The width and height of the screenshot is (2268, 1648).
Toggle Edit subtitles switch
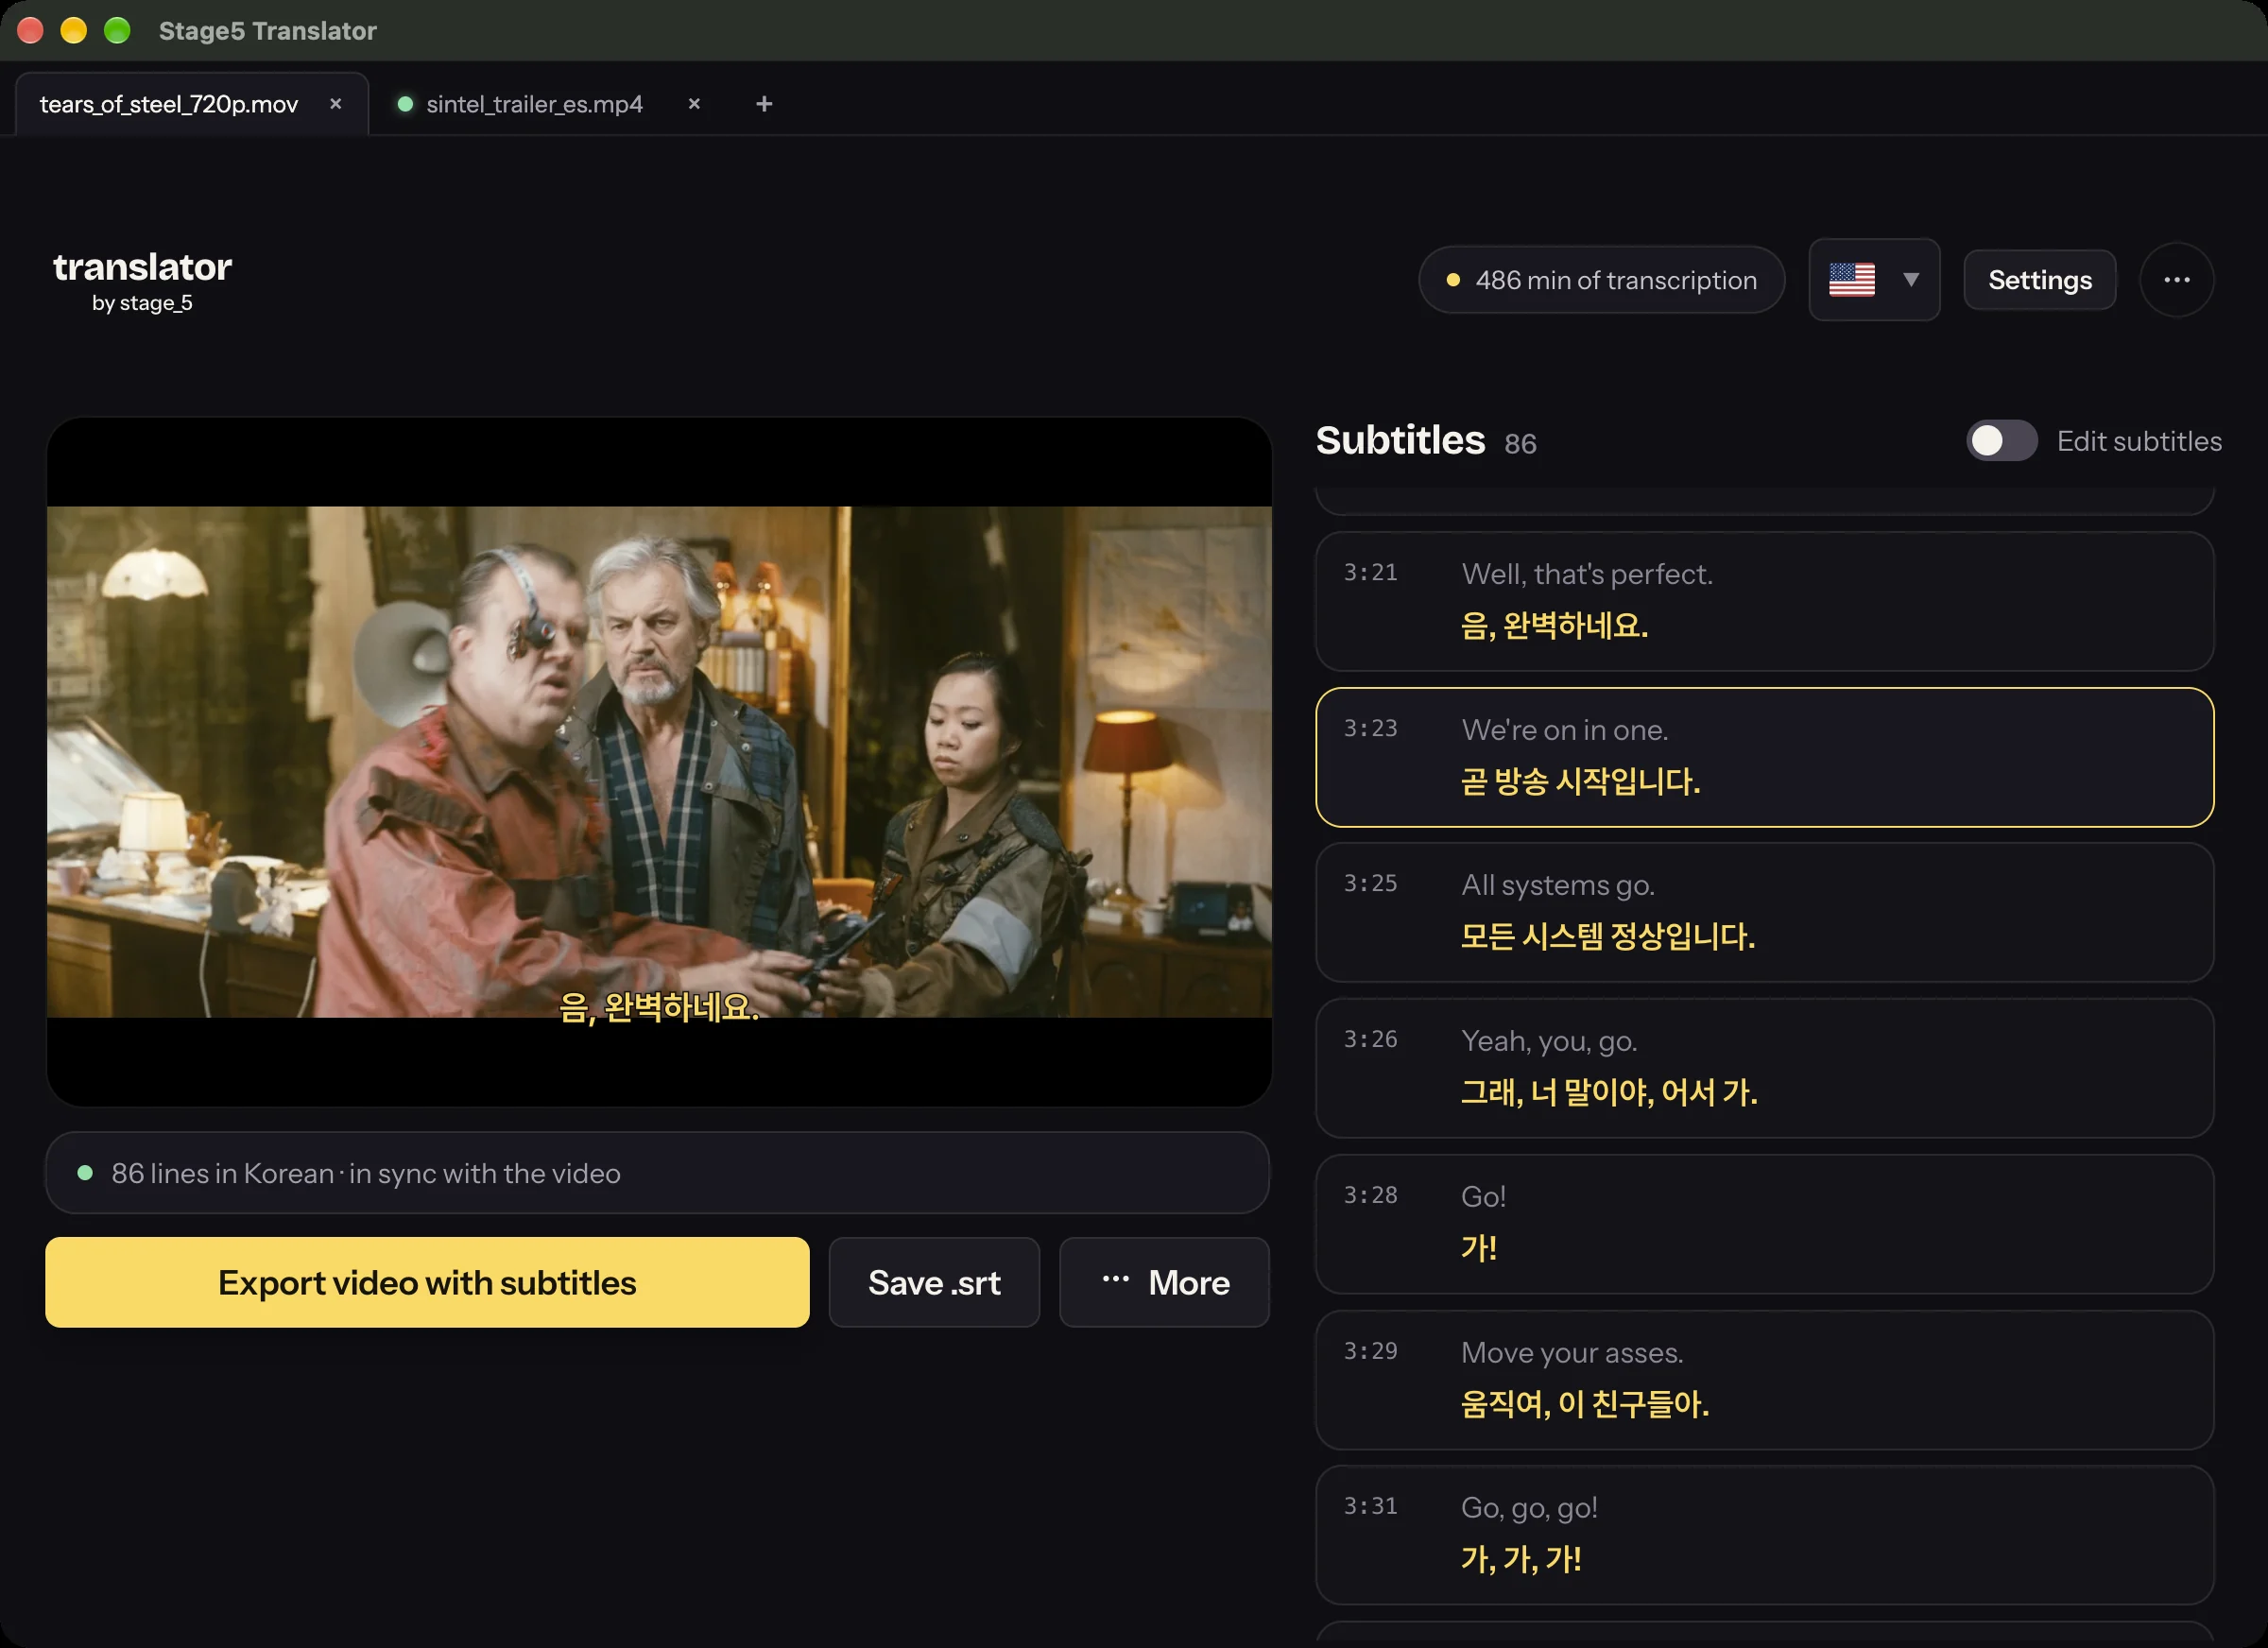(x=2001, y=441)
